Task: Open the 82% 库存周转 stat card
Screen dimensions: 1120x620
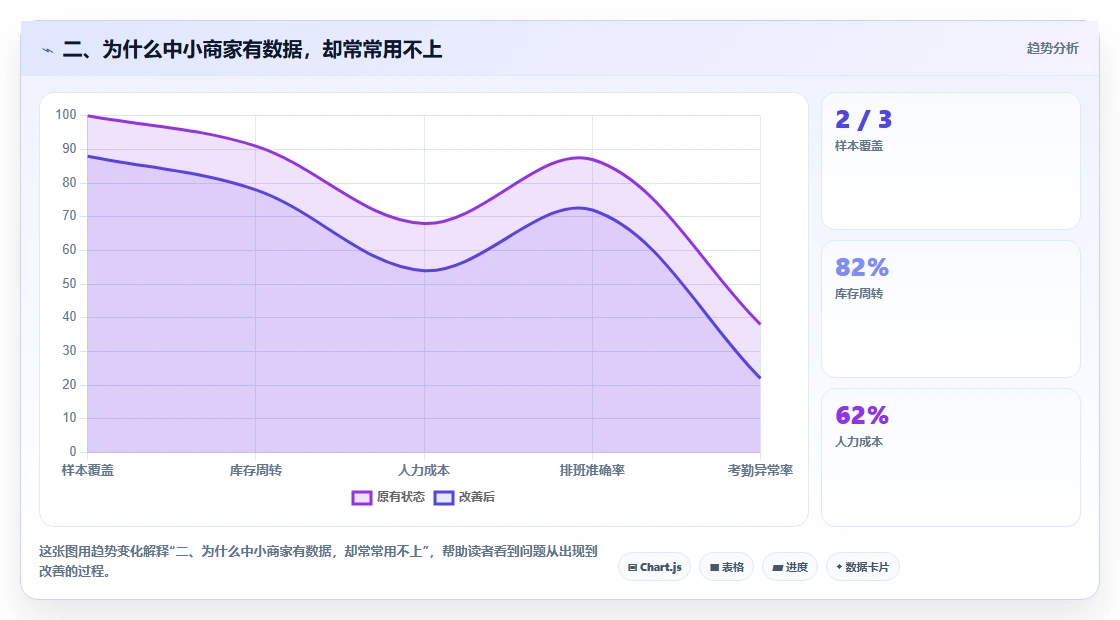Action: pyautogui.click(x=951, y=309)
